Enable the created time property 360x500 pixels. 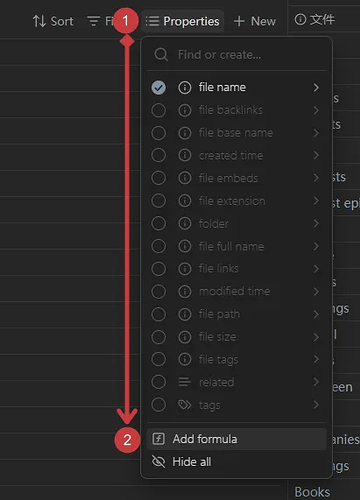coord(158,155)
